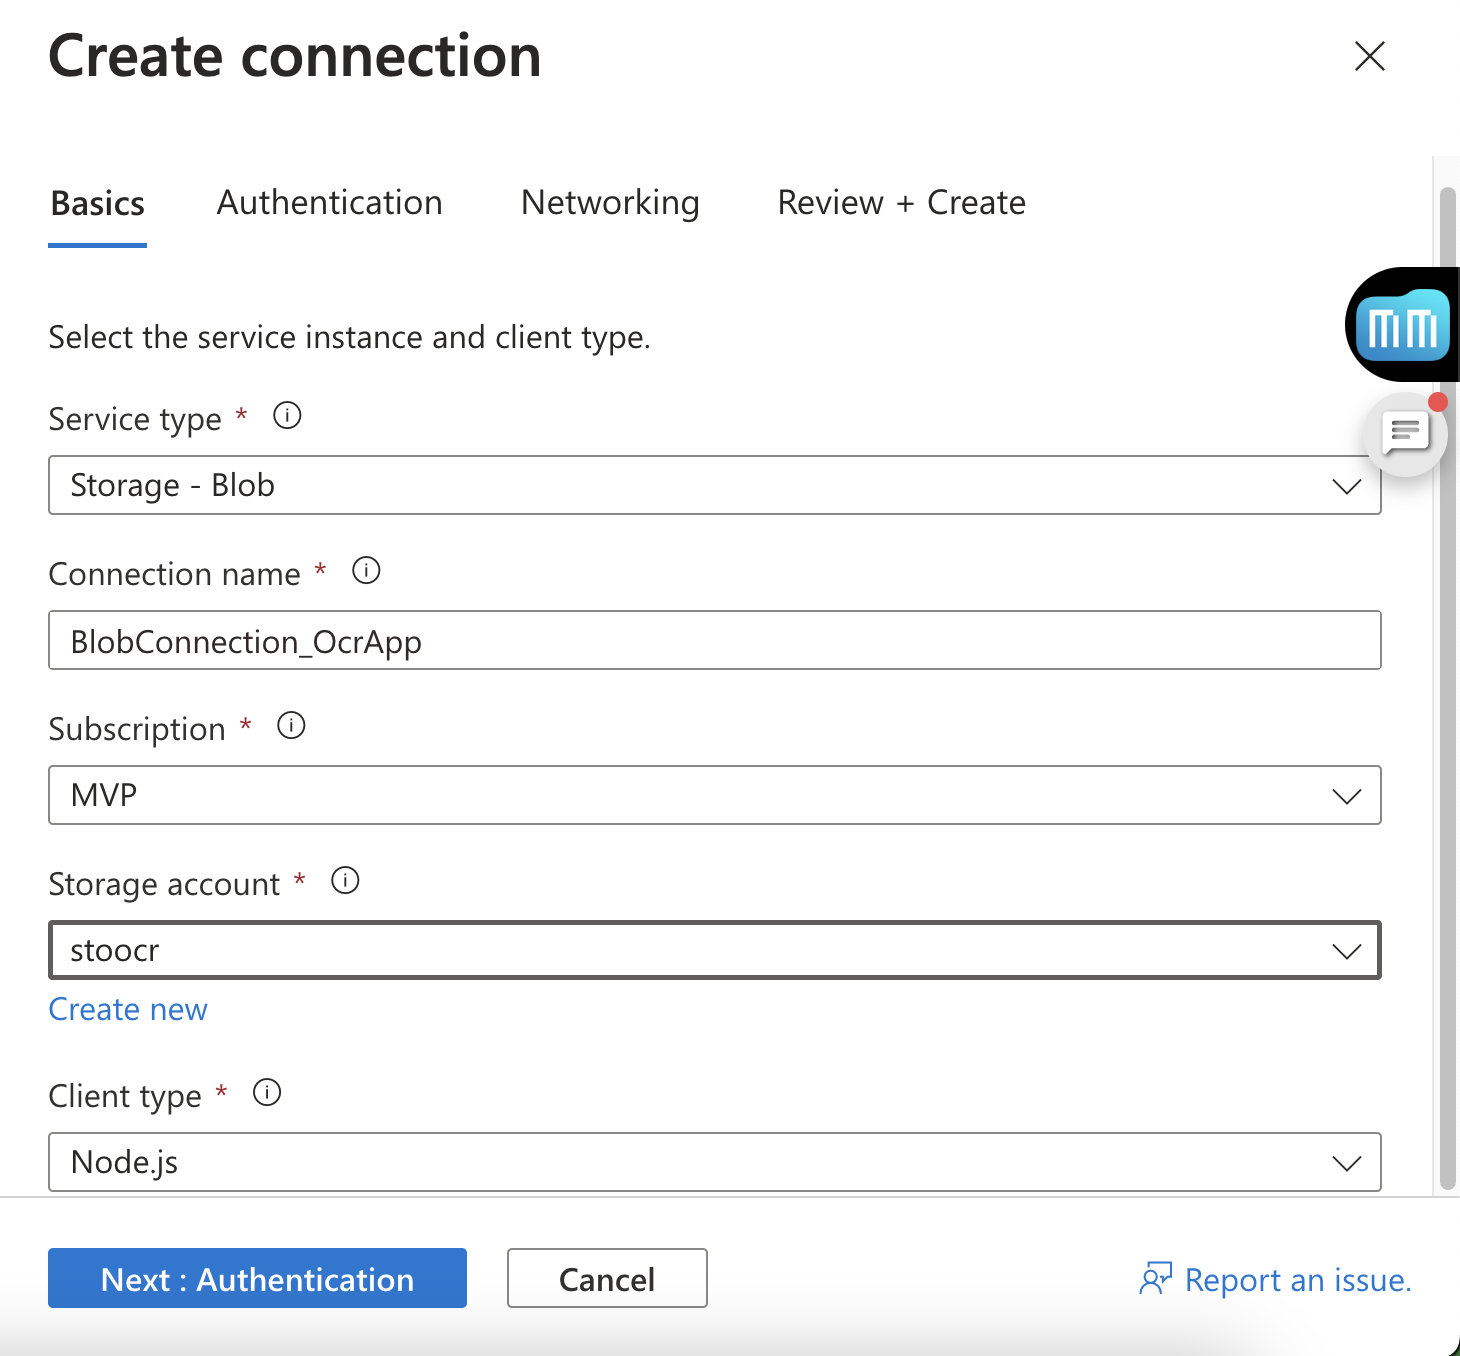Click the Subscription info icon

[x=291, y=725]
